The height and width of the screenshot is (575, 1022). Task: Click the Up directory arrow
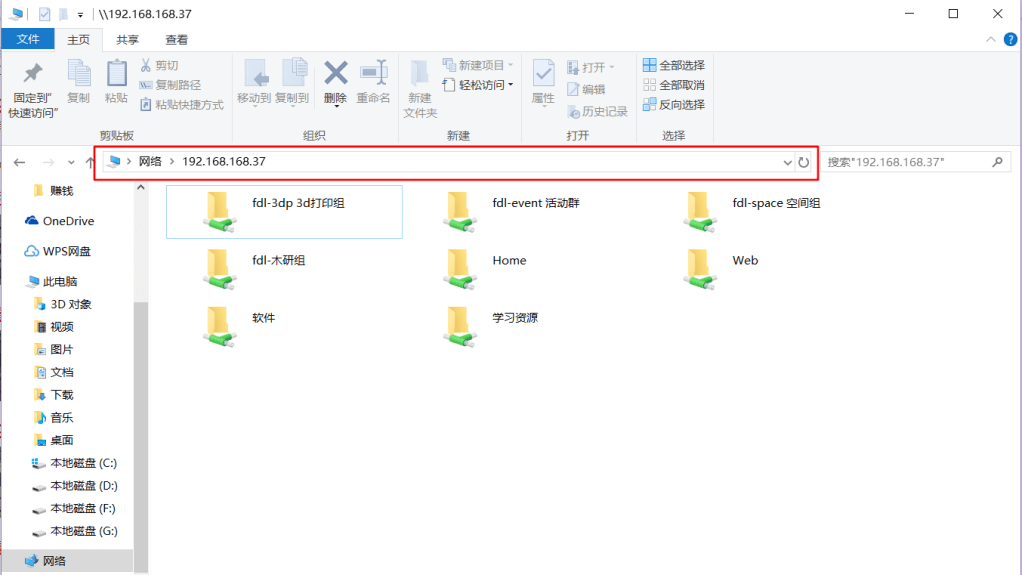(91, 162)
